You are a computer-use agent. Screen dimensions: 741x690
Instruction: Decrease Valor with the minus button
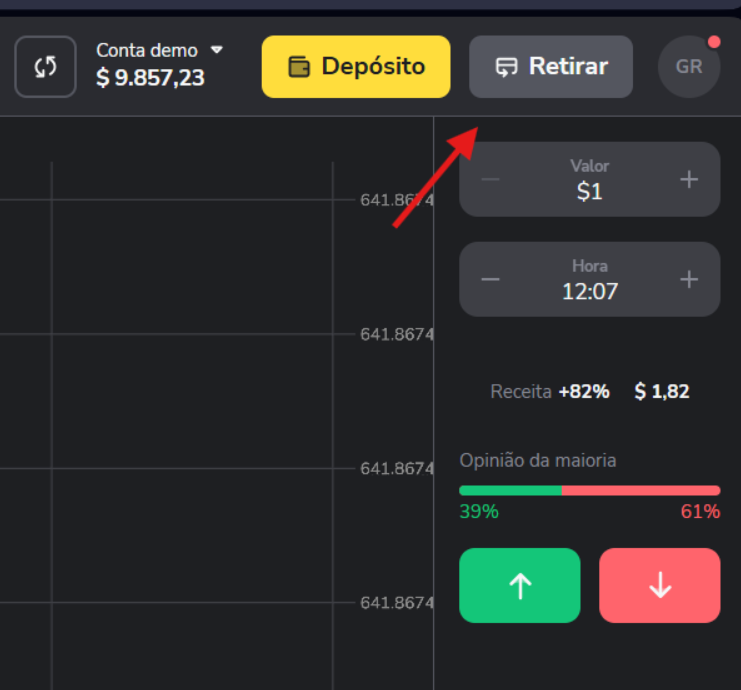point(490,180)
